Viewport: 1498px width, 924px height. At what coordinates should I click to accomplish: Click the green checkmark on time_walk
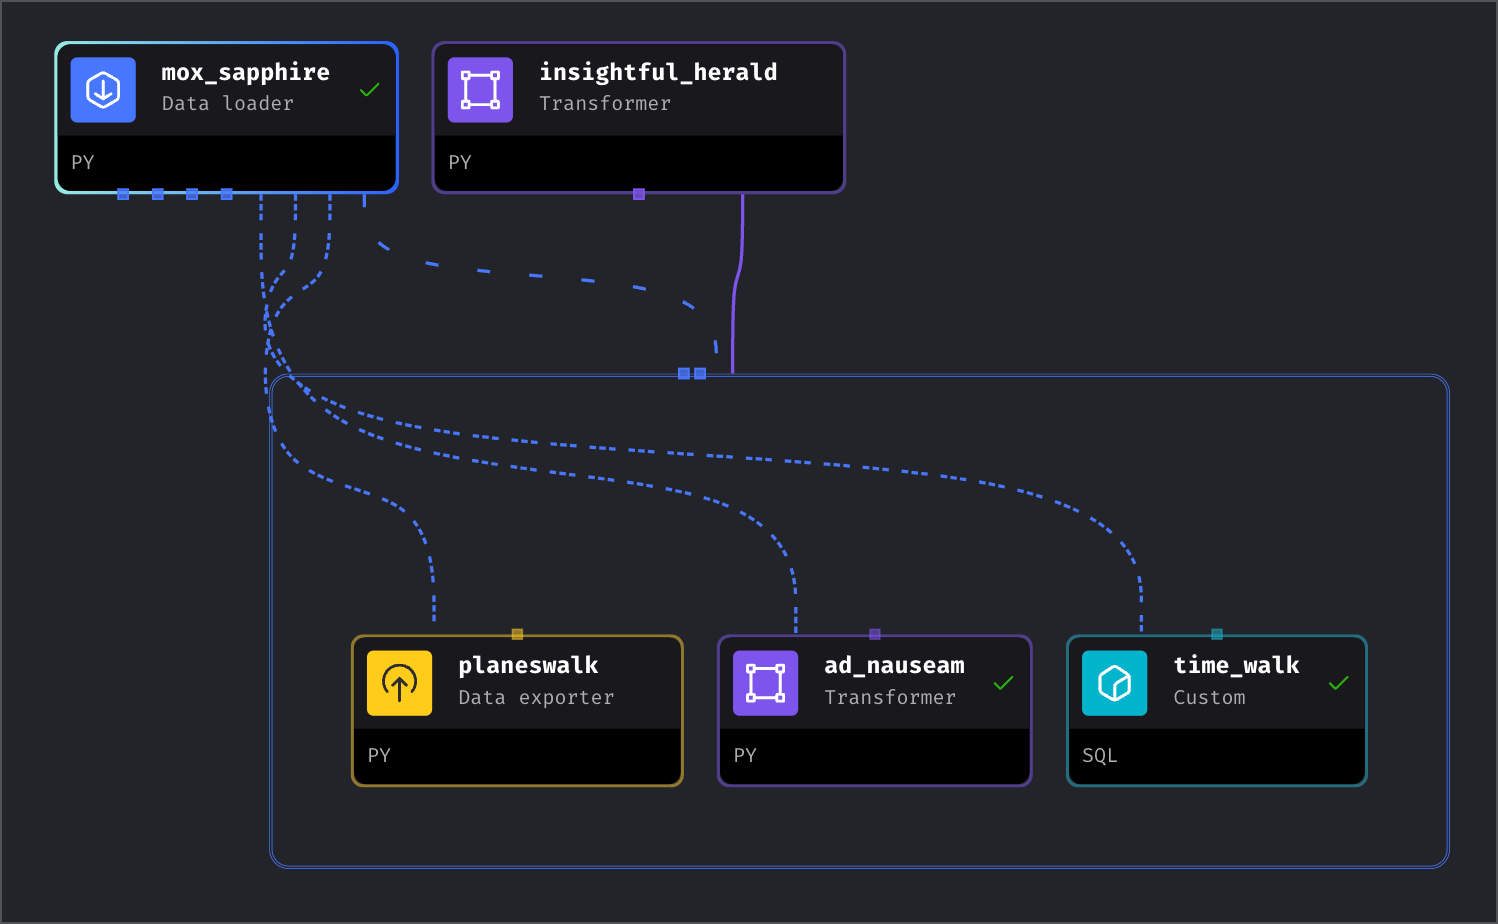click(1338, 683)
